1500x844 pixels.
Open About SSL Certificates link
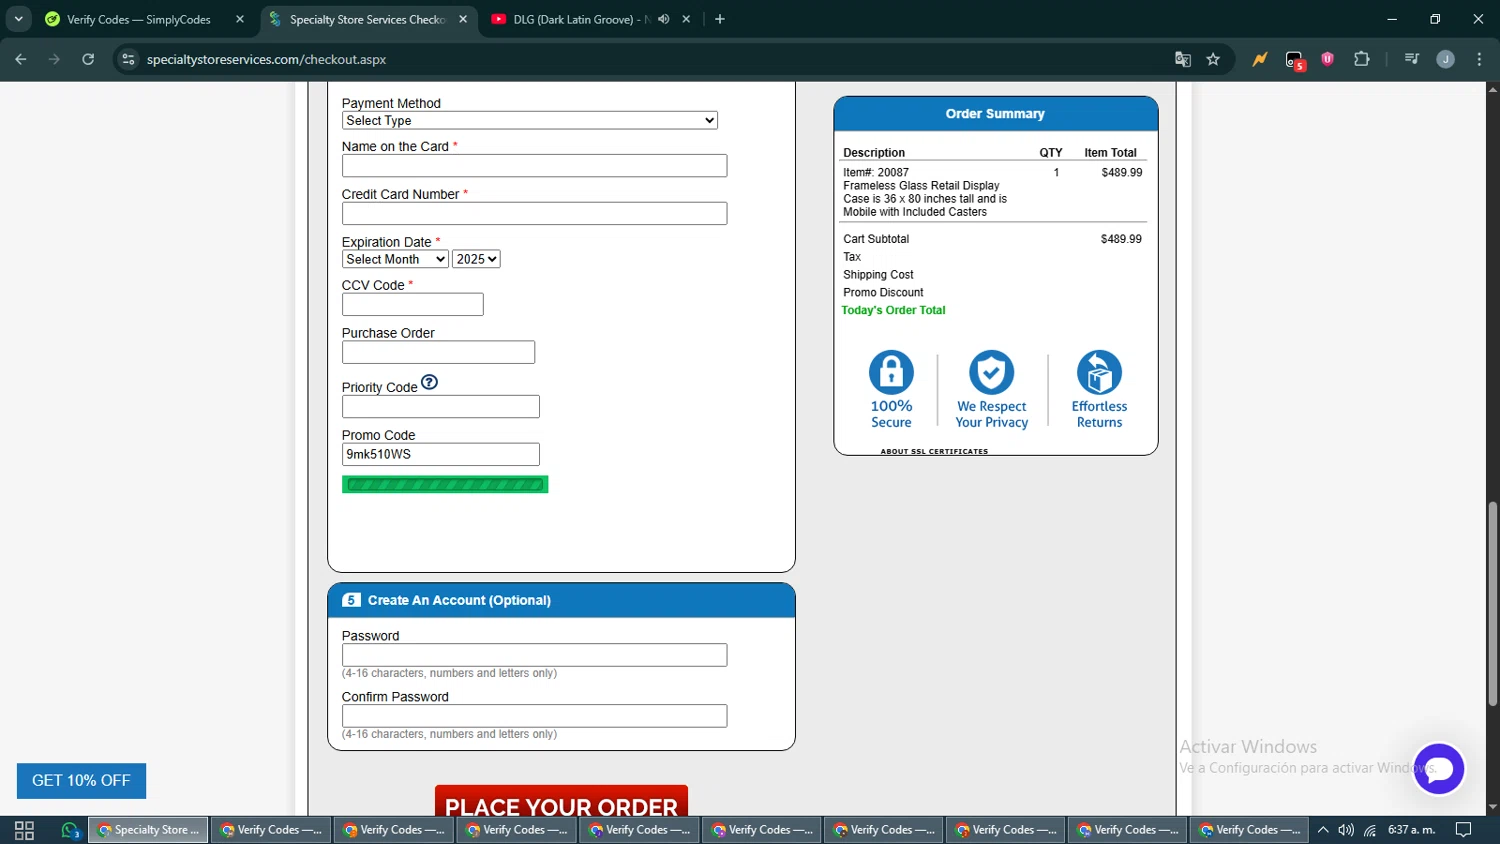coord(934,451)
